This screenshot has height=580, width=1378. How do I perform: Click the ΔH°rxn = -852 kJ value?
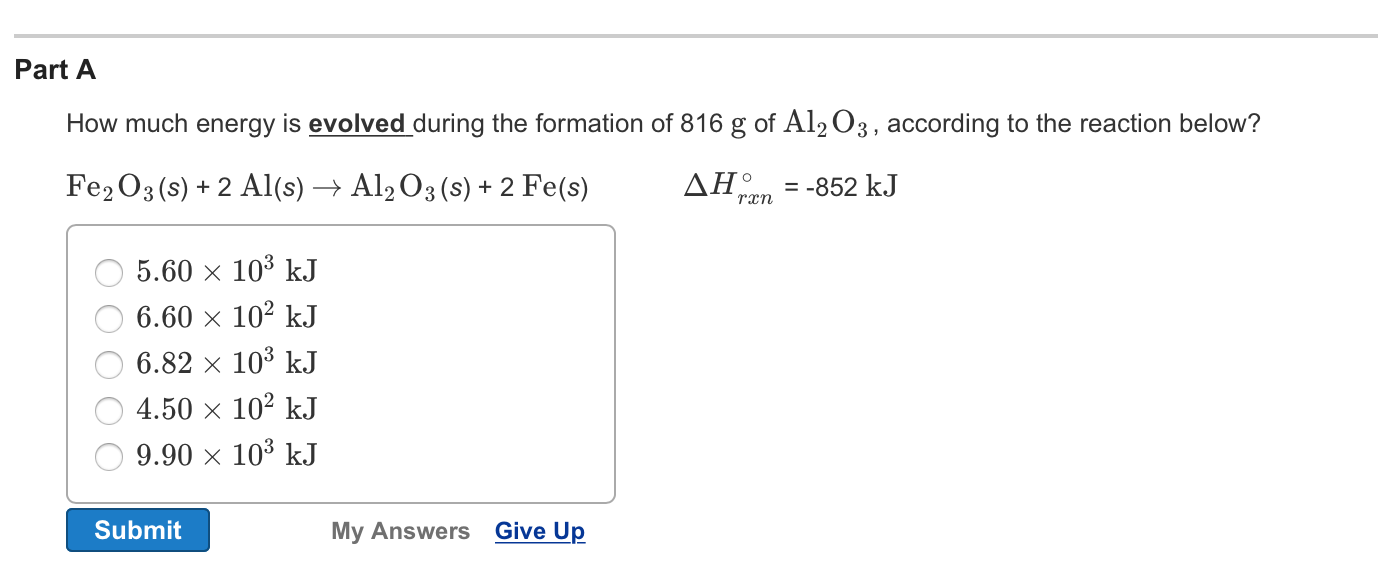pyautogui.click(x=790, y=186)
